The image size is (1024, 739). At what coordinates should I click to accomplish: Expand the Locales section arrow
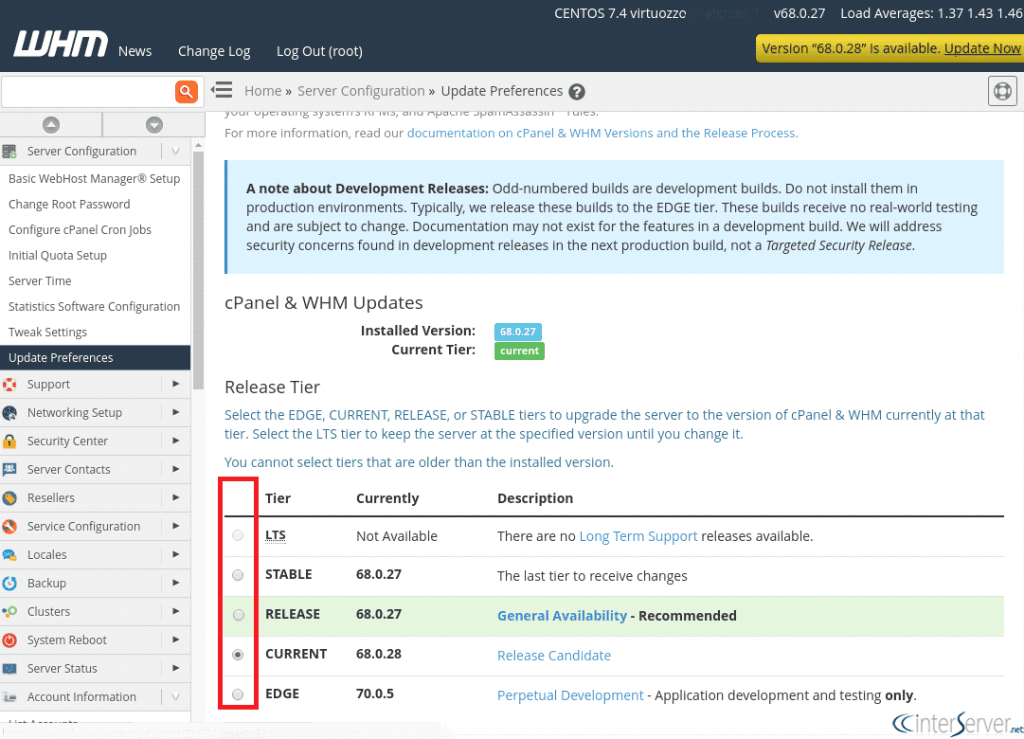(x=176, y=554)
